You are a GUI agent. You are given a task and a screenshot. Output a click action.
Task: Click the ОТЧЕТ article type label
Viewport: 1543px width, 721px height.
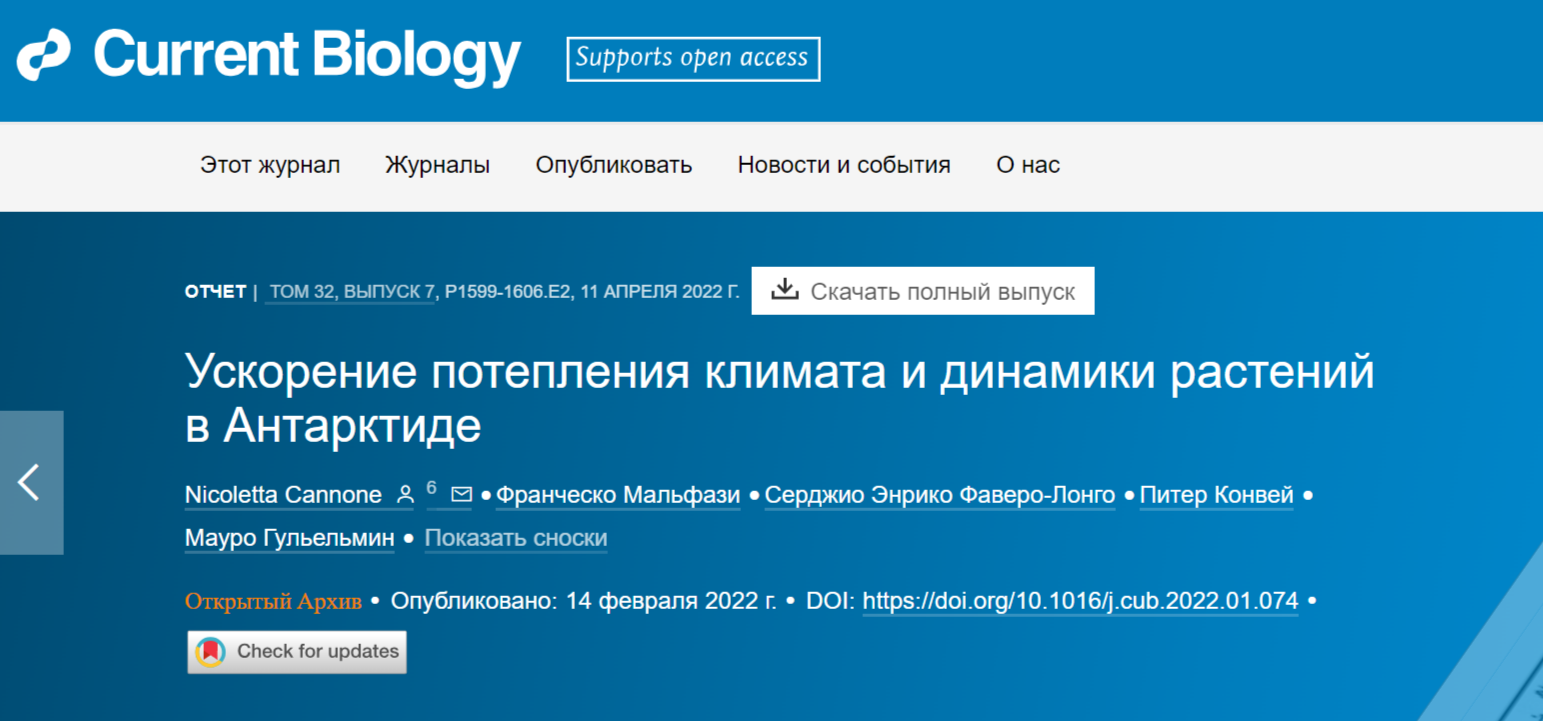[x=215, y=292]
